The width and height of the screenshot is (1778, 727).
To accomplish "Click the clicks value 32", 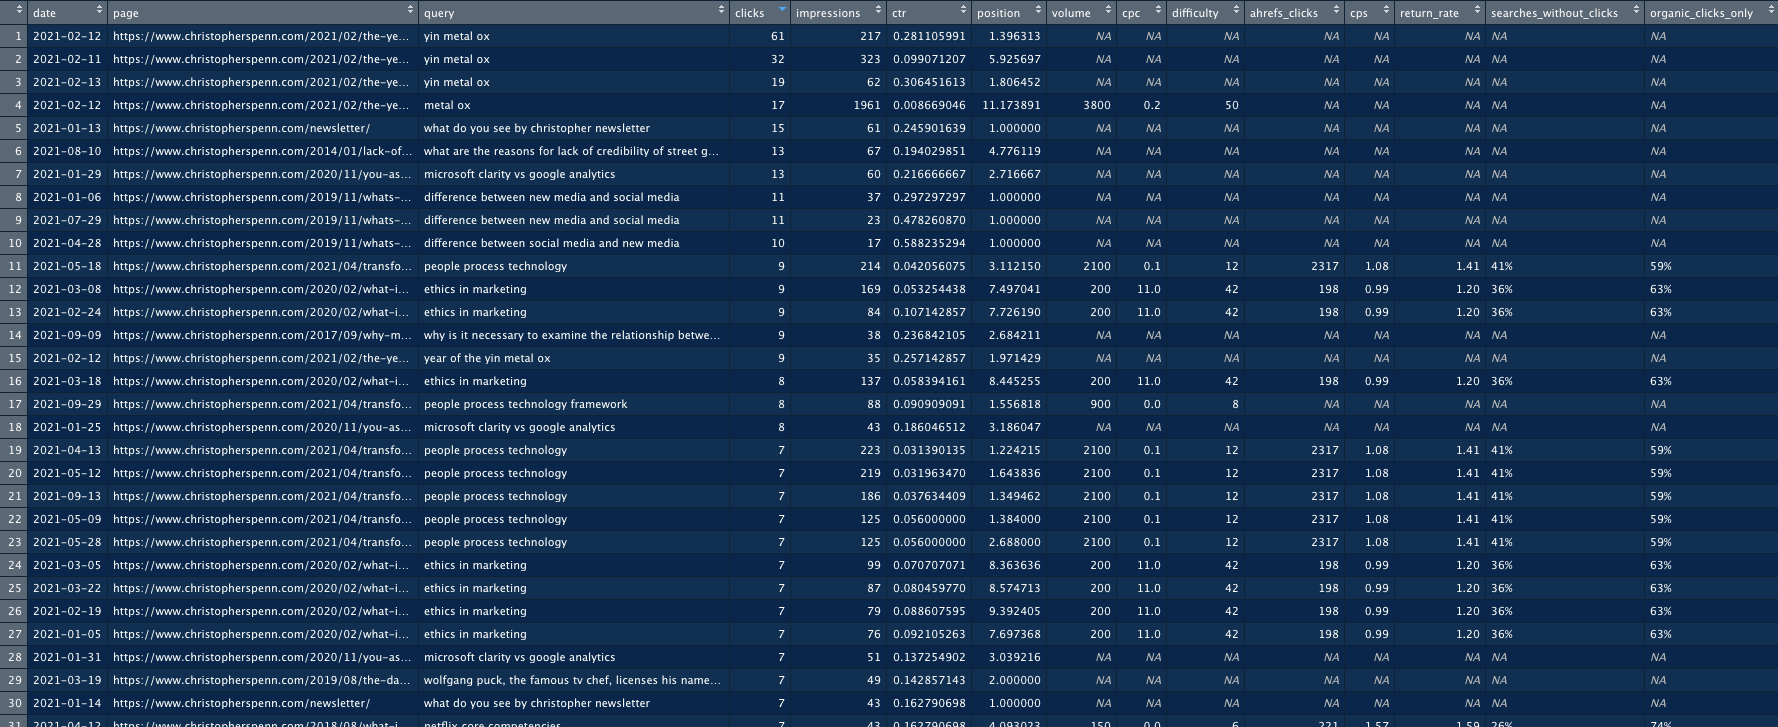I will [777, 59].
